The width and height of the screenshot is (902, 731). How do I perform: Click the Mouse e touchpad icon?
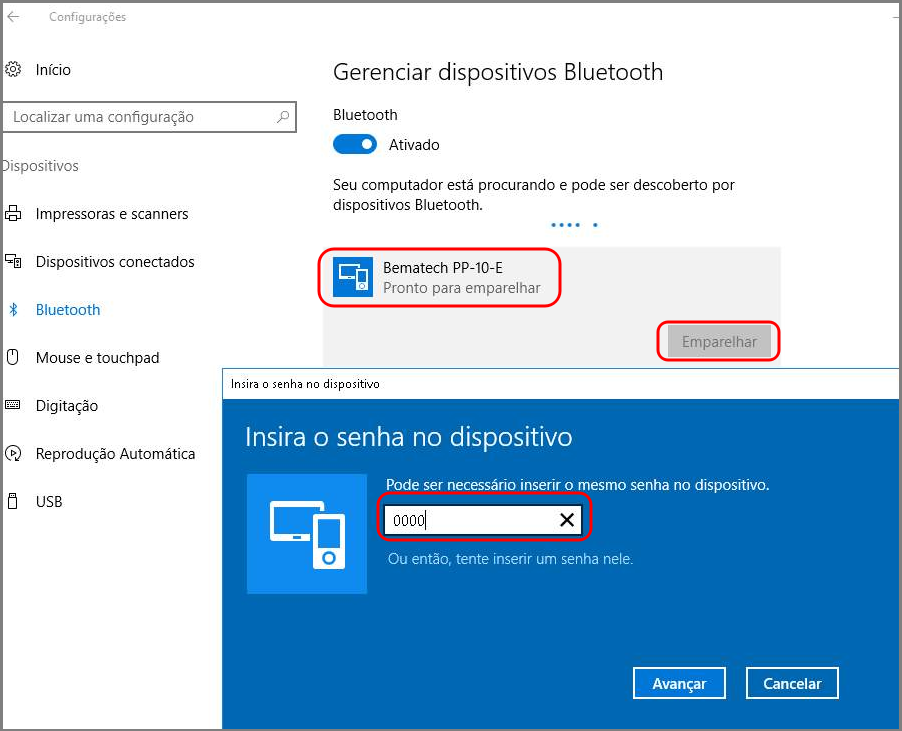(13, 358)
